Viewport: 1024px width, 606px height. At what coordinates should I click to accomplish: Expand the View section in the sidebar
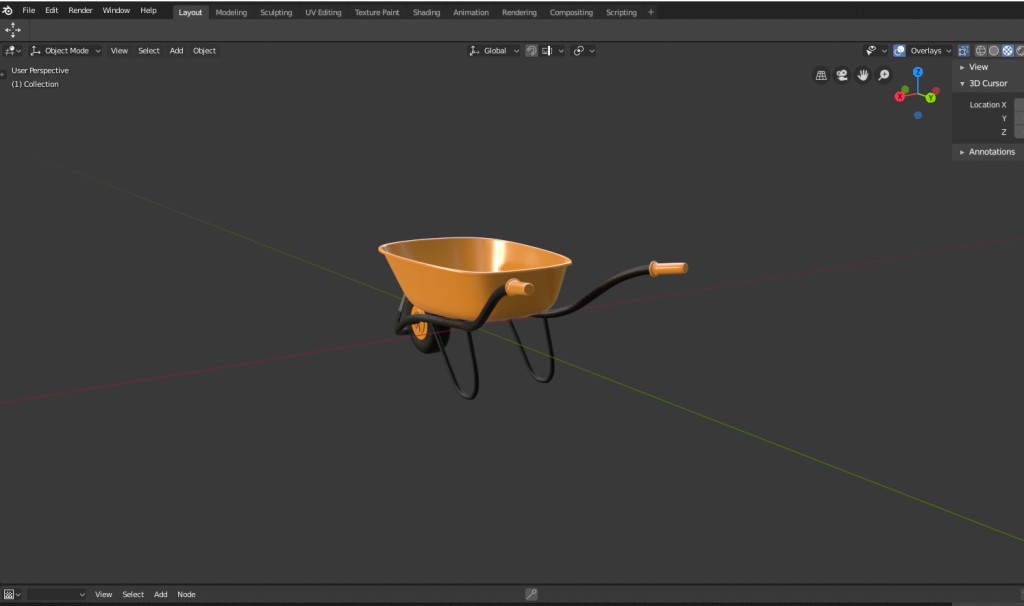coord(977,67)
